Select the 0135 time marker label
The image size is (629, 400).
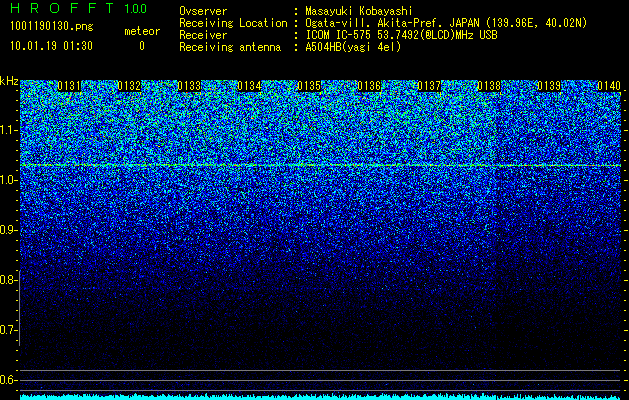309,86
